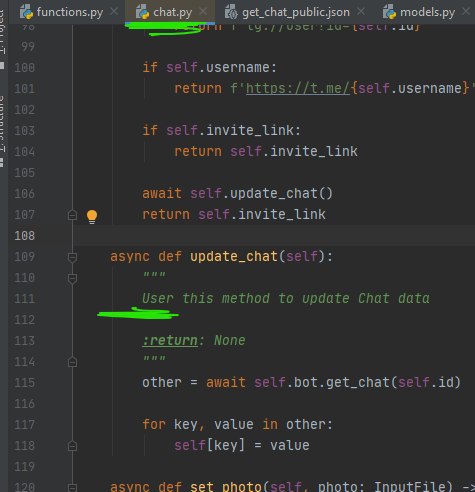
Task: Click the 'other = await self.bot.get_chat' statement
Action: [301, 383]
